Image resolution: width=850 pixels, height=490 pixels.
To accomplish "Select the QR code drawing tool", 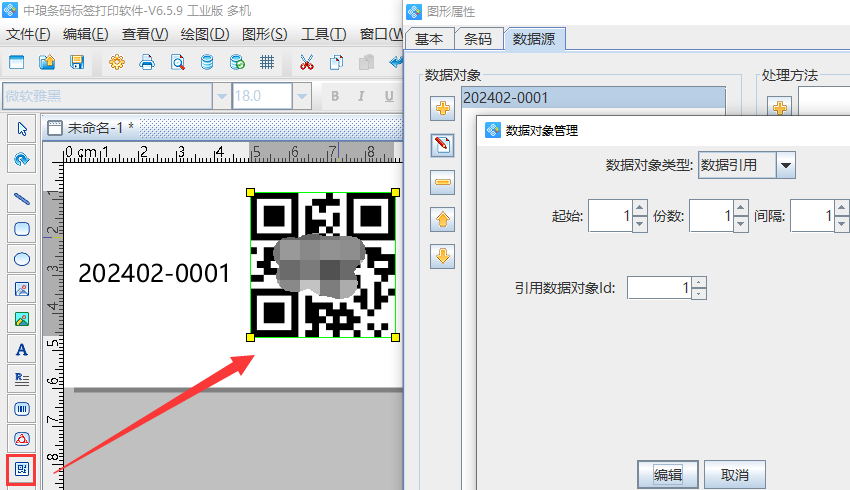I will pyautogui.click(x=22, y=468).
